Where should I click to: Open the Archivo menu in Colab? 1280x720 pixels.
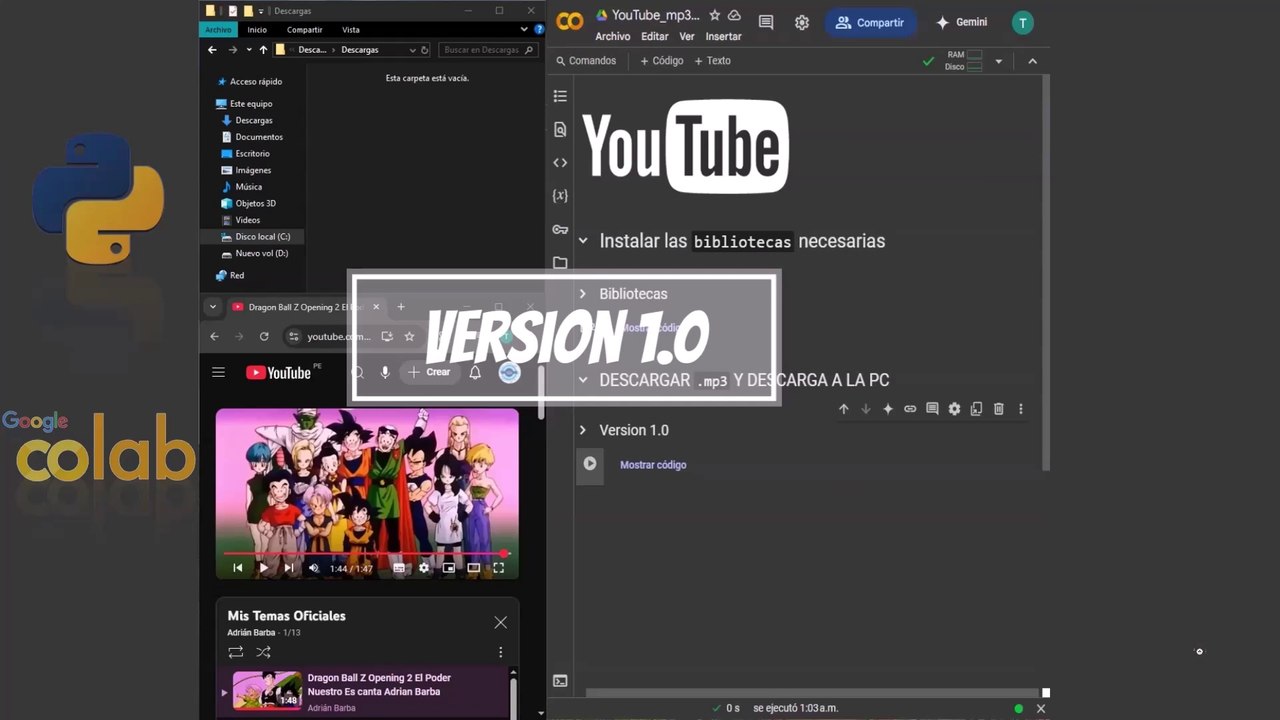[x=613, y=37]
